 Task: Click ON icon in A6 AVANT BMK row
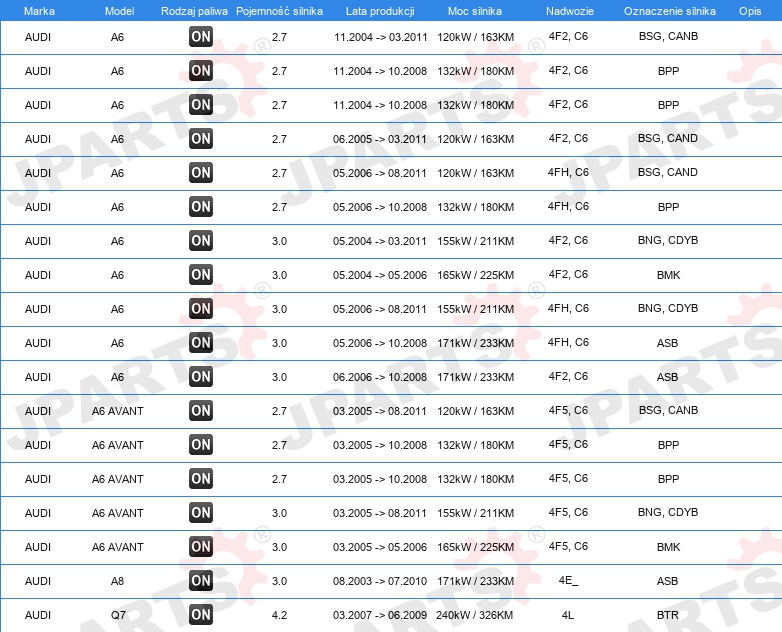(201, 547)
